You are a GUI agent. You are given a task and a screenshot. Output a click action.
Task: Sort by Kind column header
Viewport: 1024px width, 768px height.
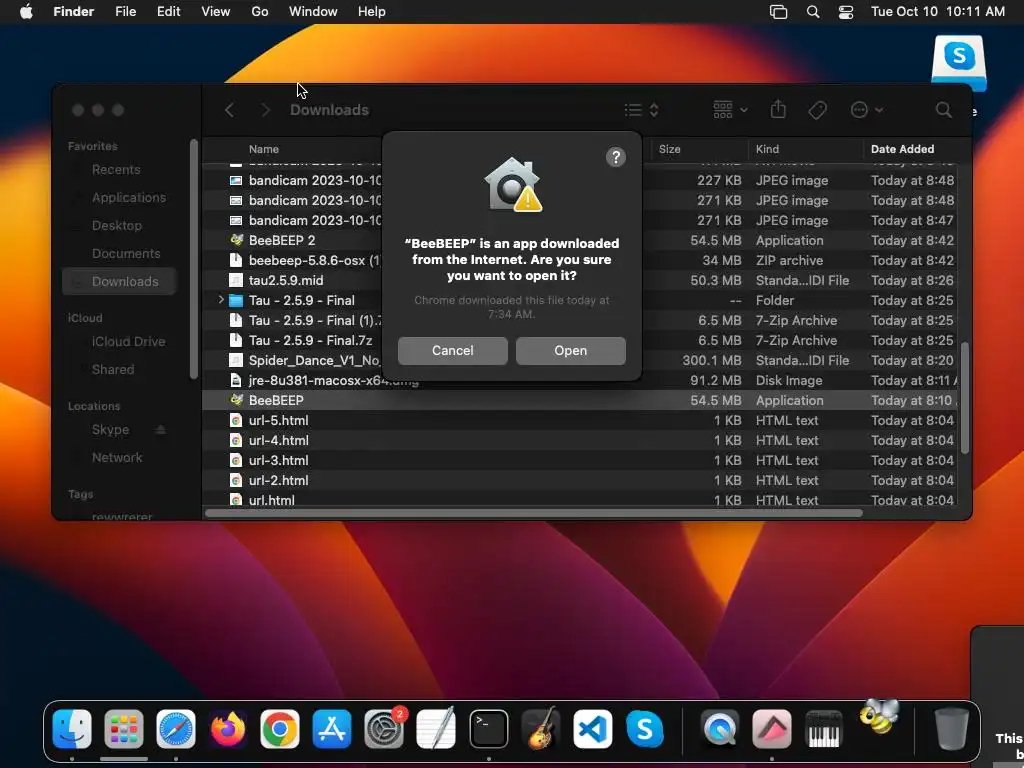click(x=767, y=149)
